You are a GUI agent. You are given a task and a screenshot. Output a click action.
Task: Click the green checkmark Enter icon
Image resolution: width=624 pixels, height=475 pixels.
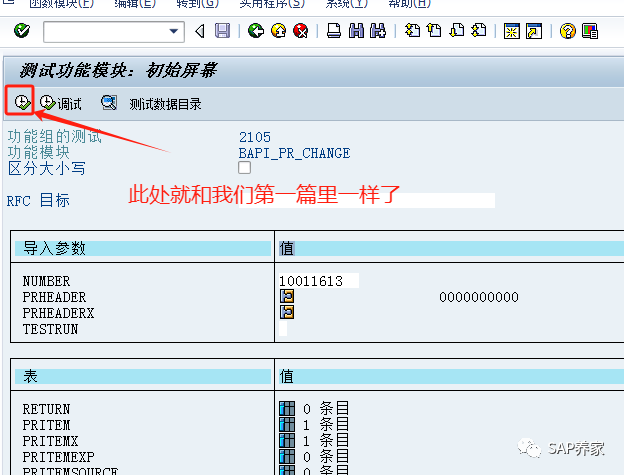click(21, 31)
